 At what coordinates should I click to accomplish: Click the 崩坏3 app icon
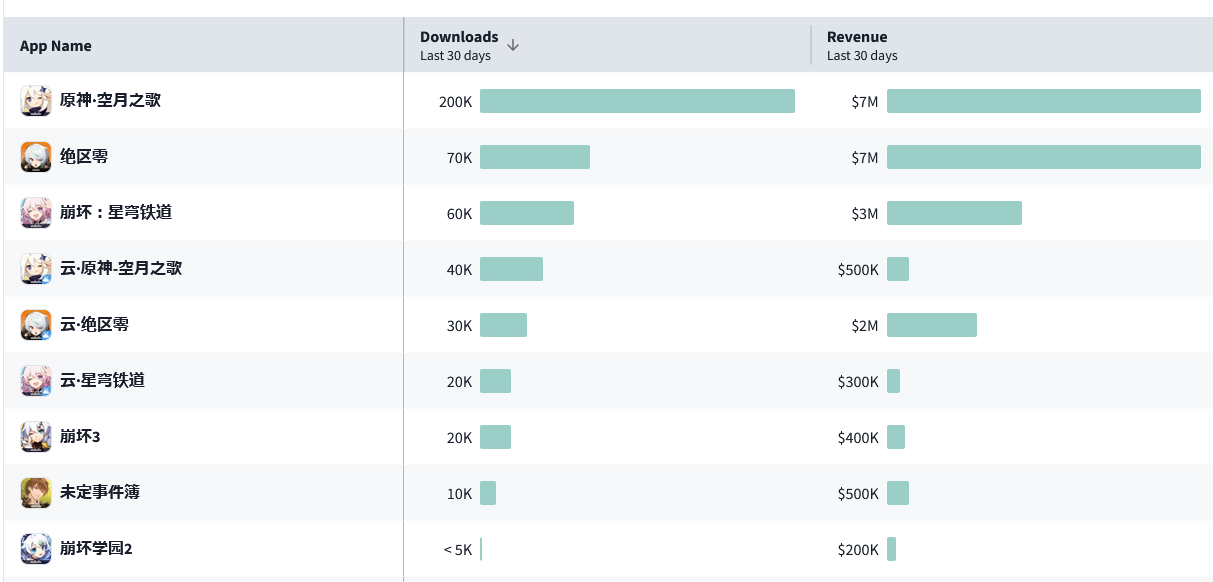pyautogui.click(x=36, y=437)
